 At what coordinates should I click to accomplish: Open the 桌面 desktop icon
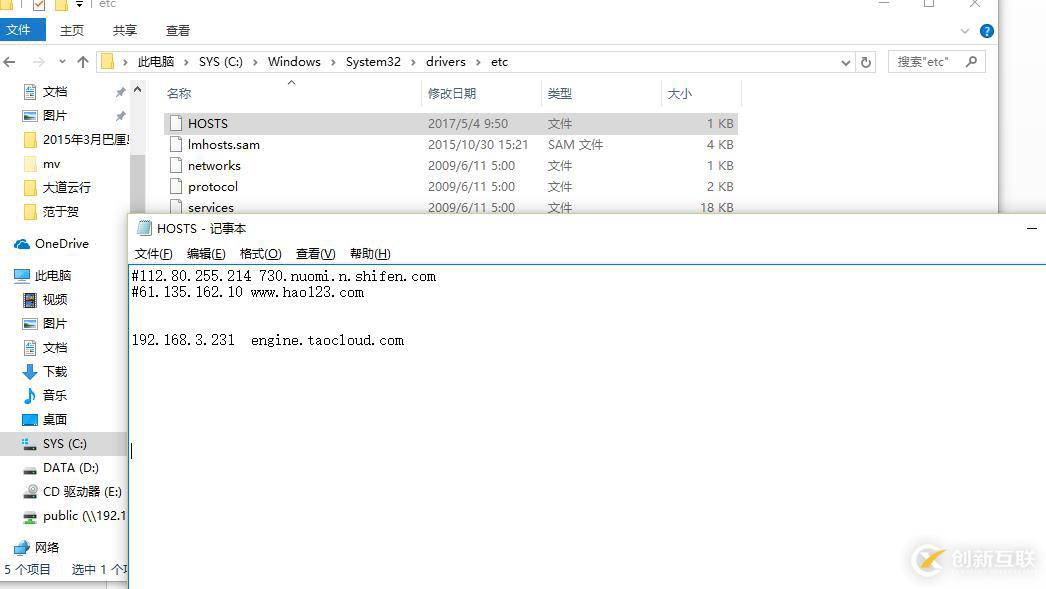(30, 420)
